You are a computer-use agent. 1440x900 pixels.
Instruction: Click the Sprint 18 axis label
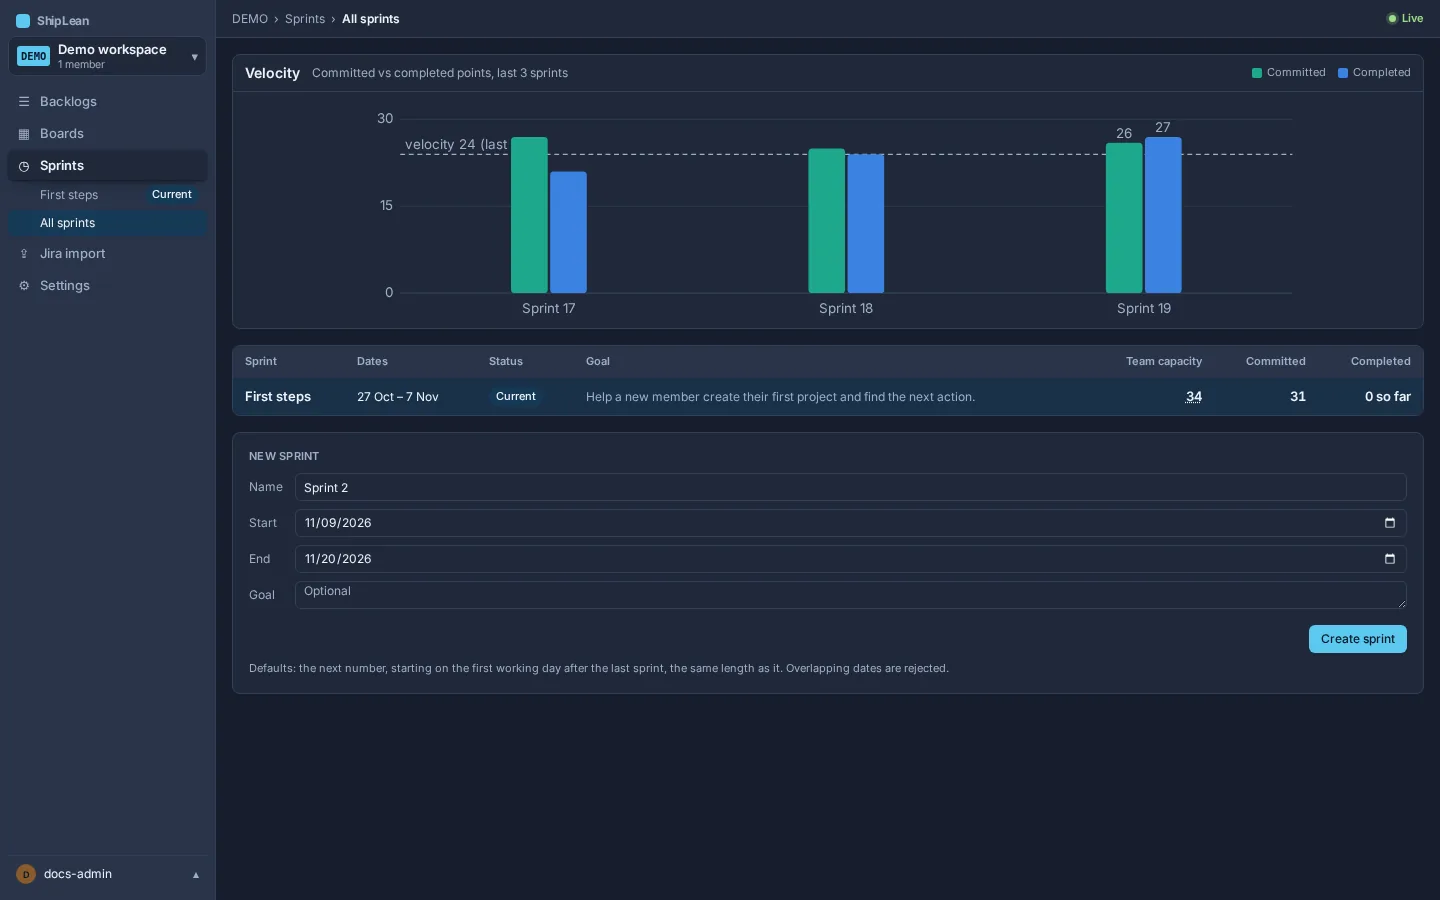pos(846,309)
